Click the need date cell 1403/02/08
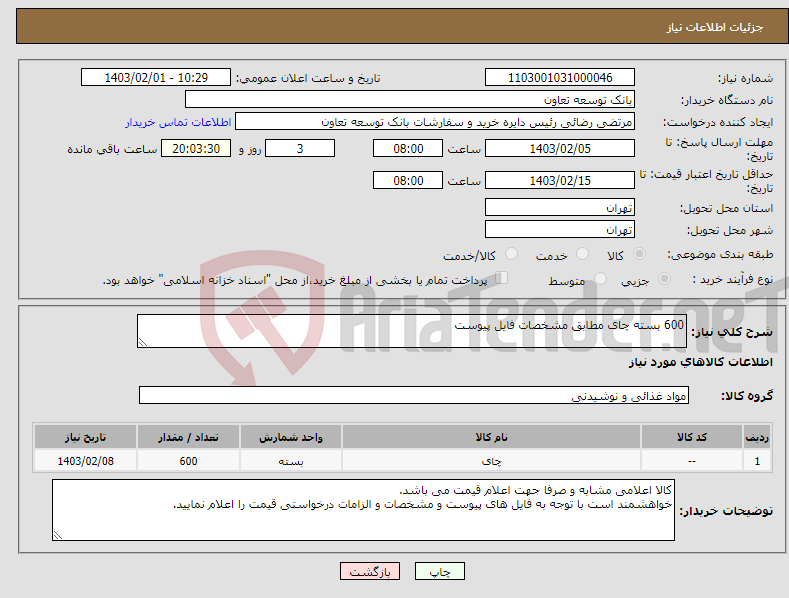789x598 pixels. [x=86, y=461]
